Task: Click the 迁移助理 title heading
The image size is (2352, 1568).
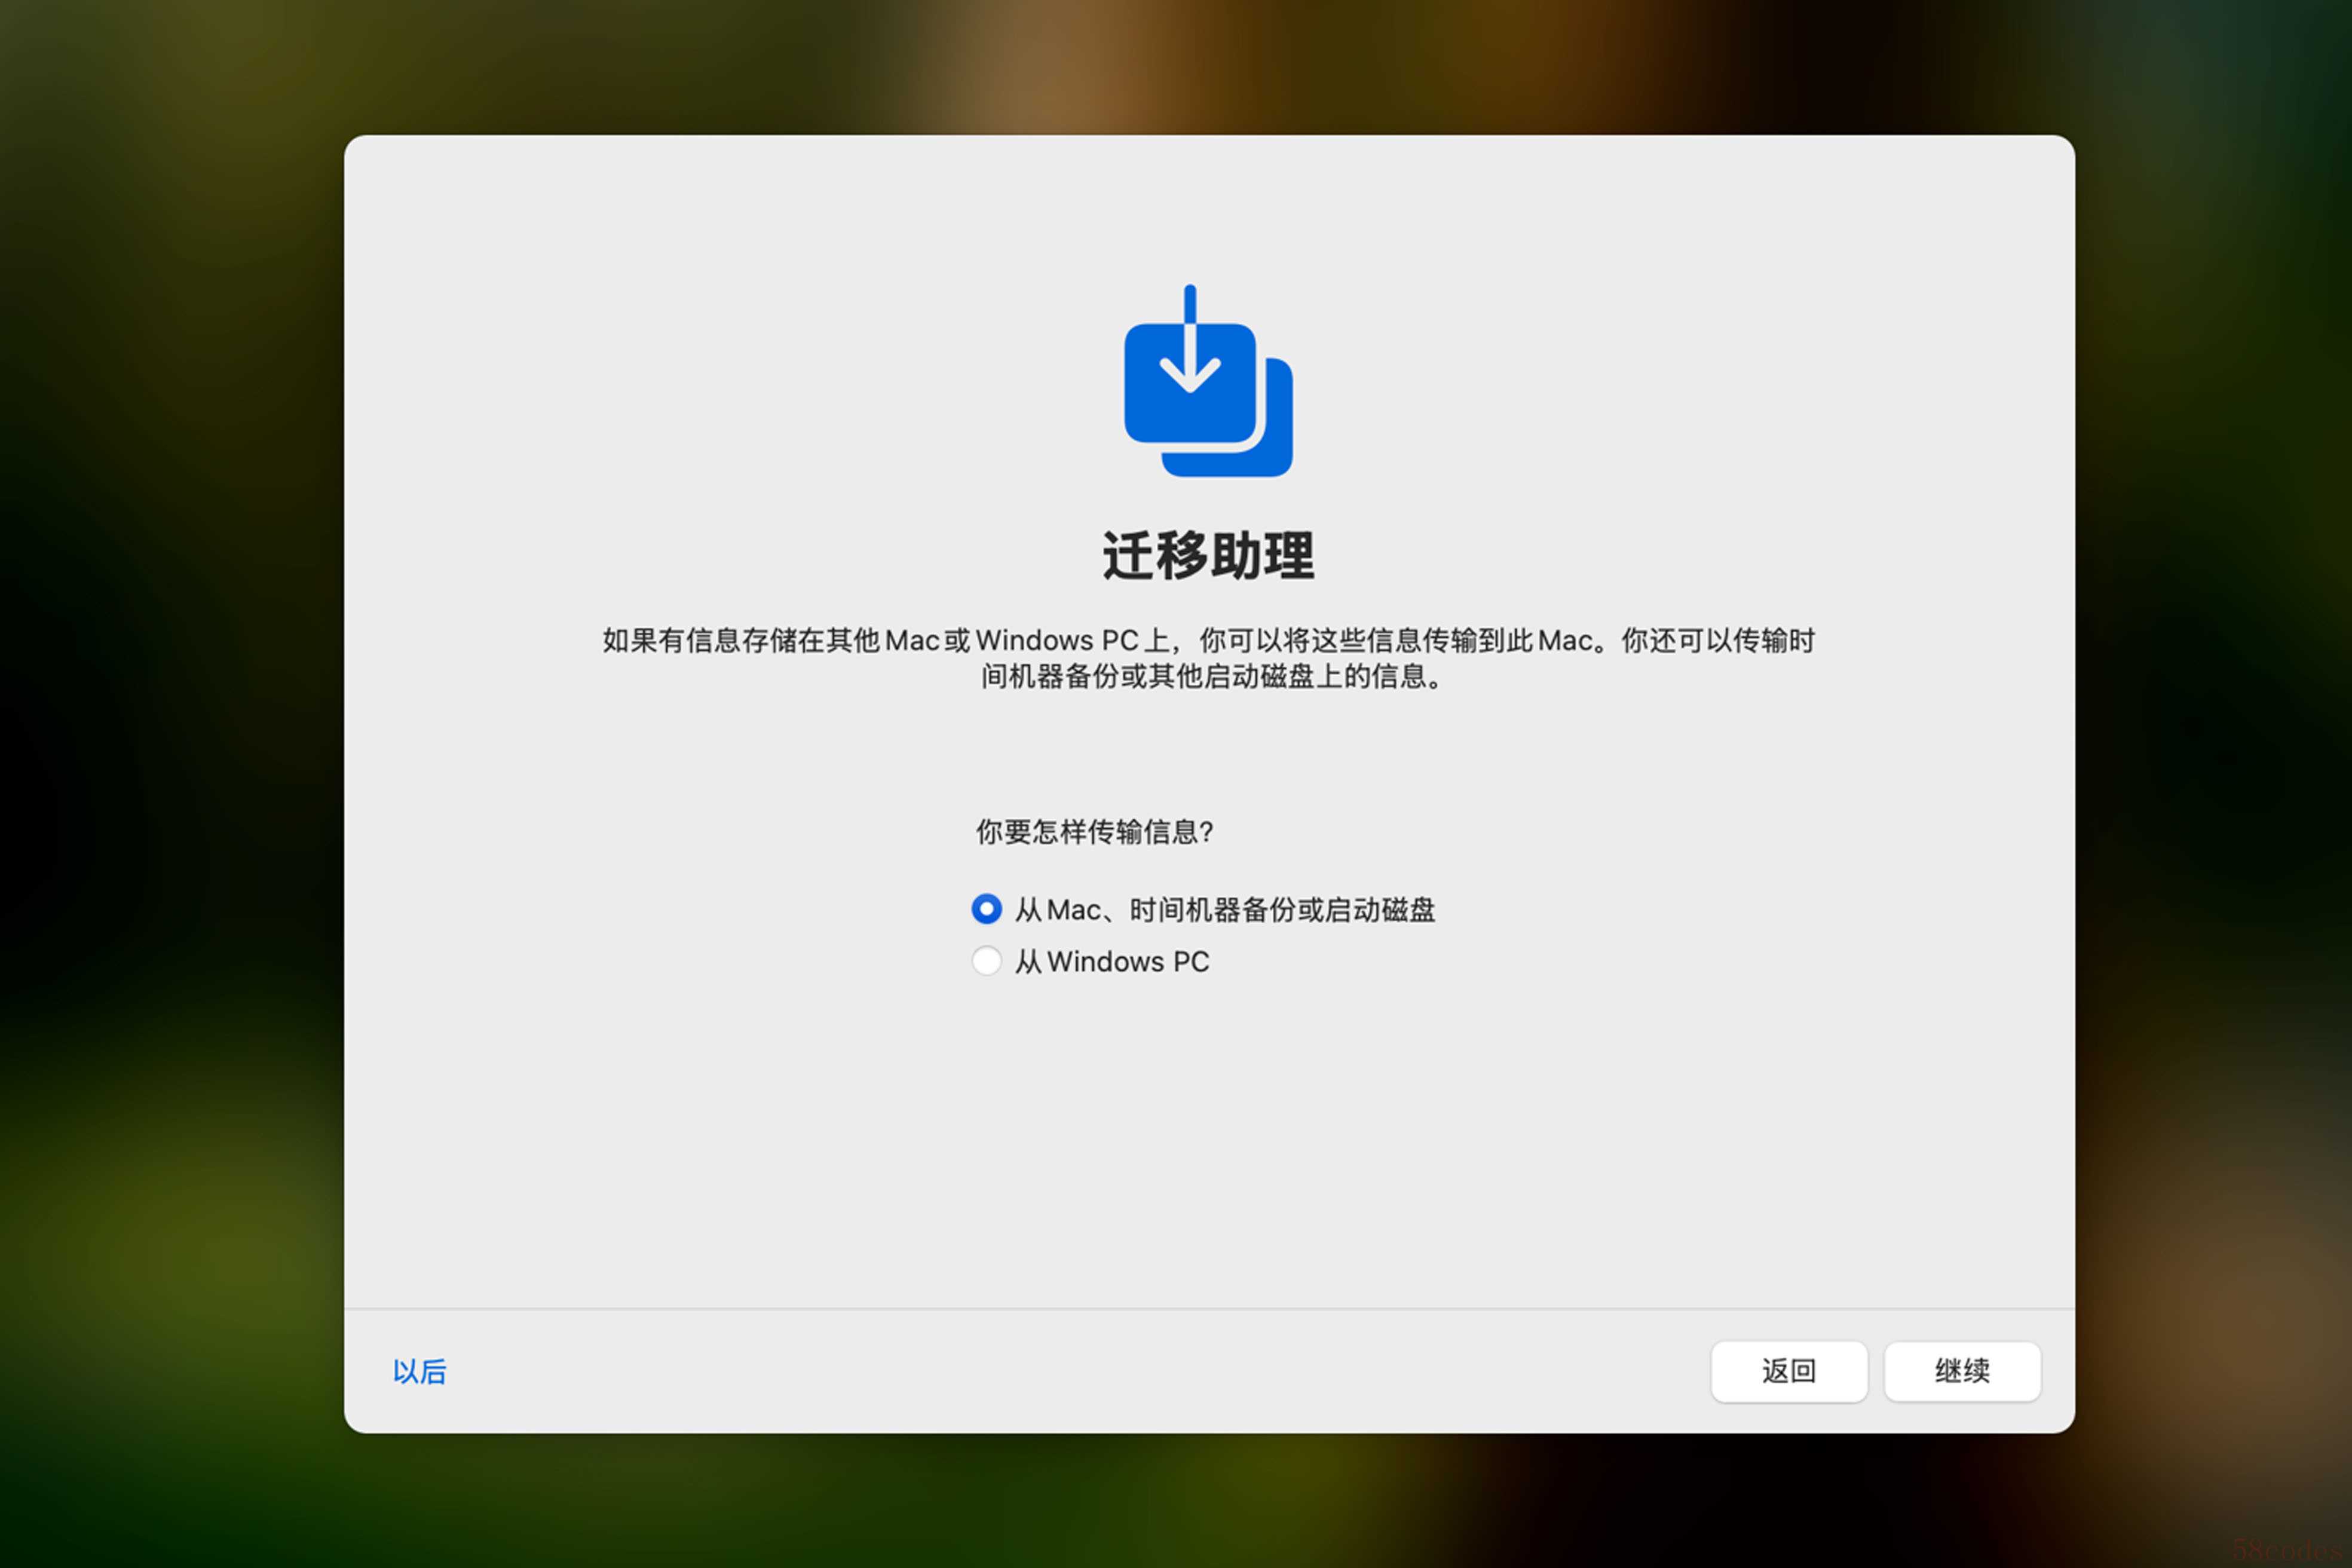Action: [x=1208, y=556]
